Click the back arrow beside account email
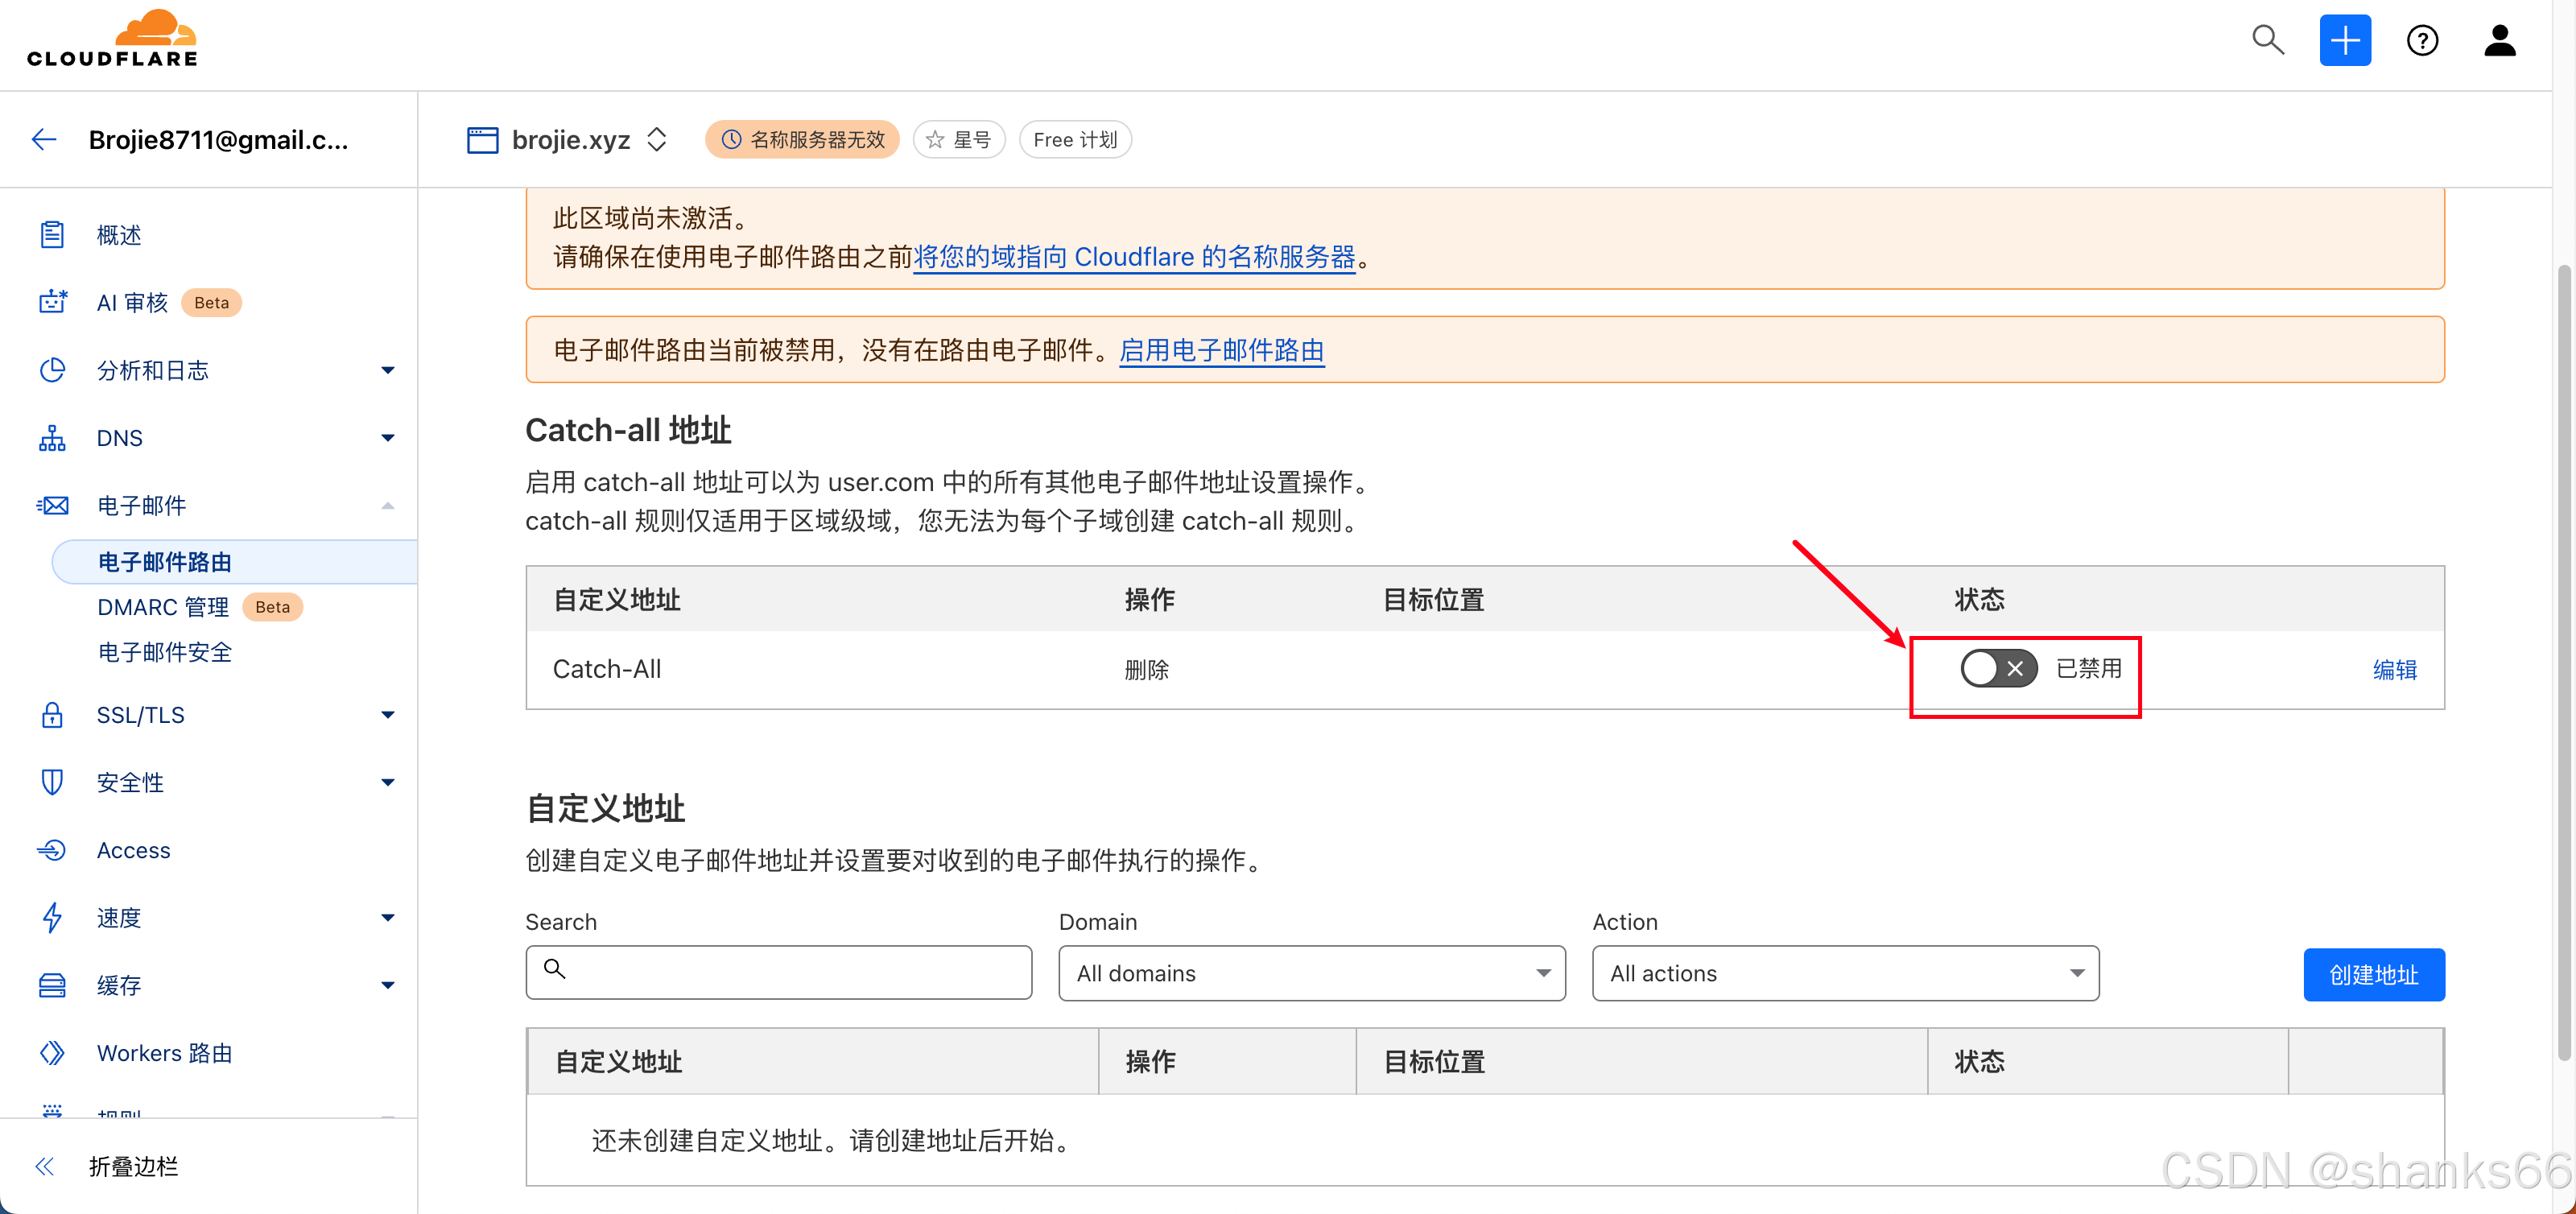This screenshot has height=1214, width=2576. (44, 139)
